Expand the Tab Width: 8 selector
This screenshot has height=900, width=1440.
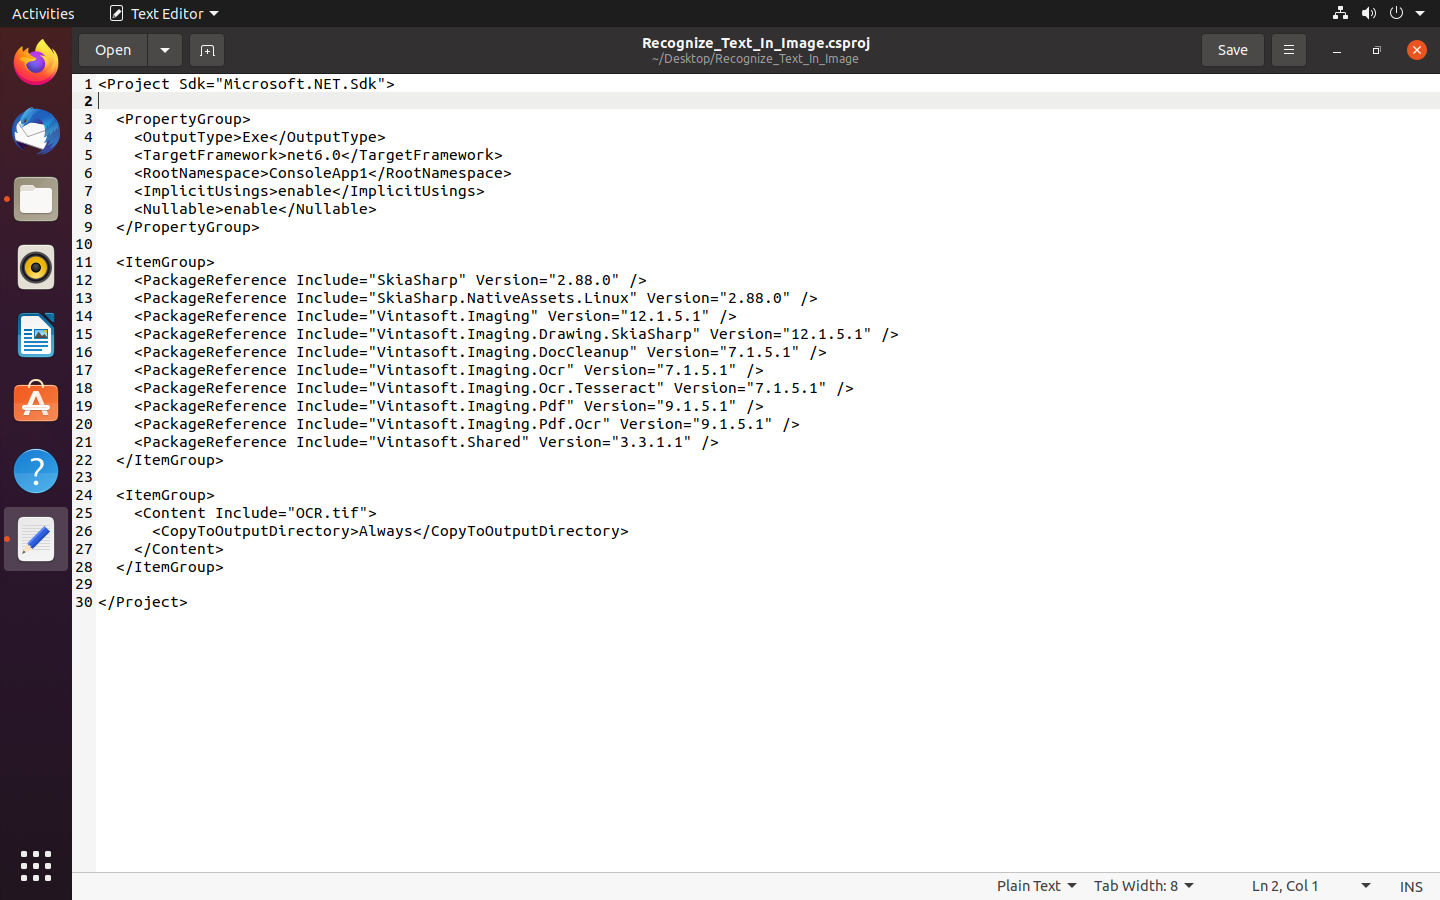[x=1143, y=886]
